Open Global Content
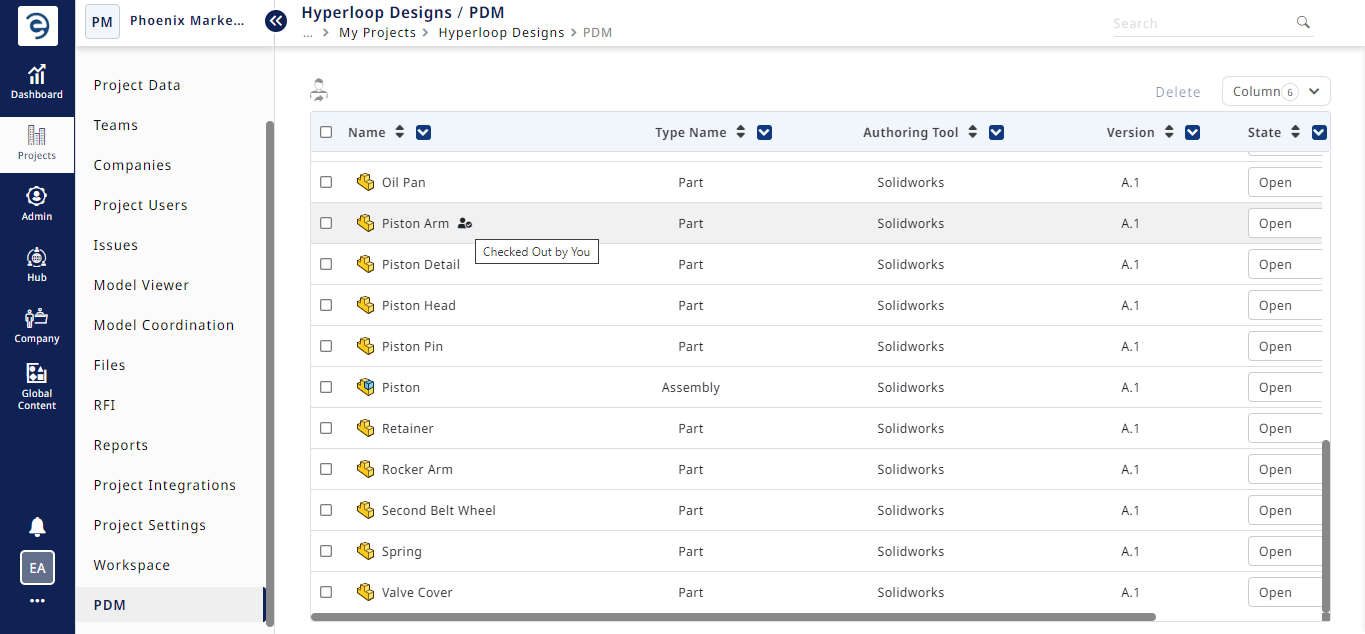Screen dimensions: 1365x634 click(37, 386)
